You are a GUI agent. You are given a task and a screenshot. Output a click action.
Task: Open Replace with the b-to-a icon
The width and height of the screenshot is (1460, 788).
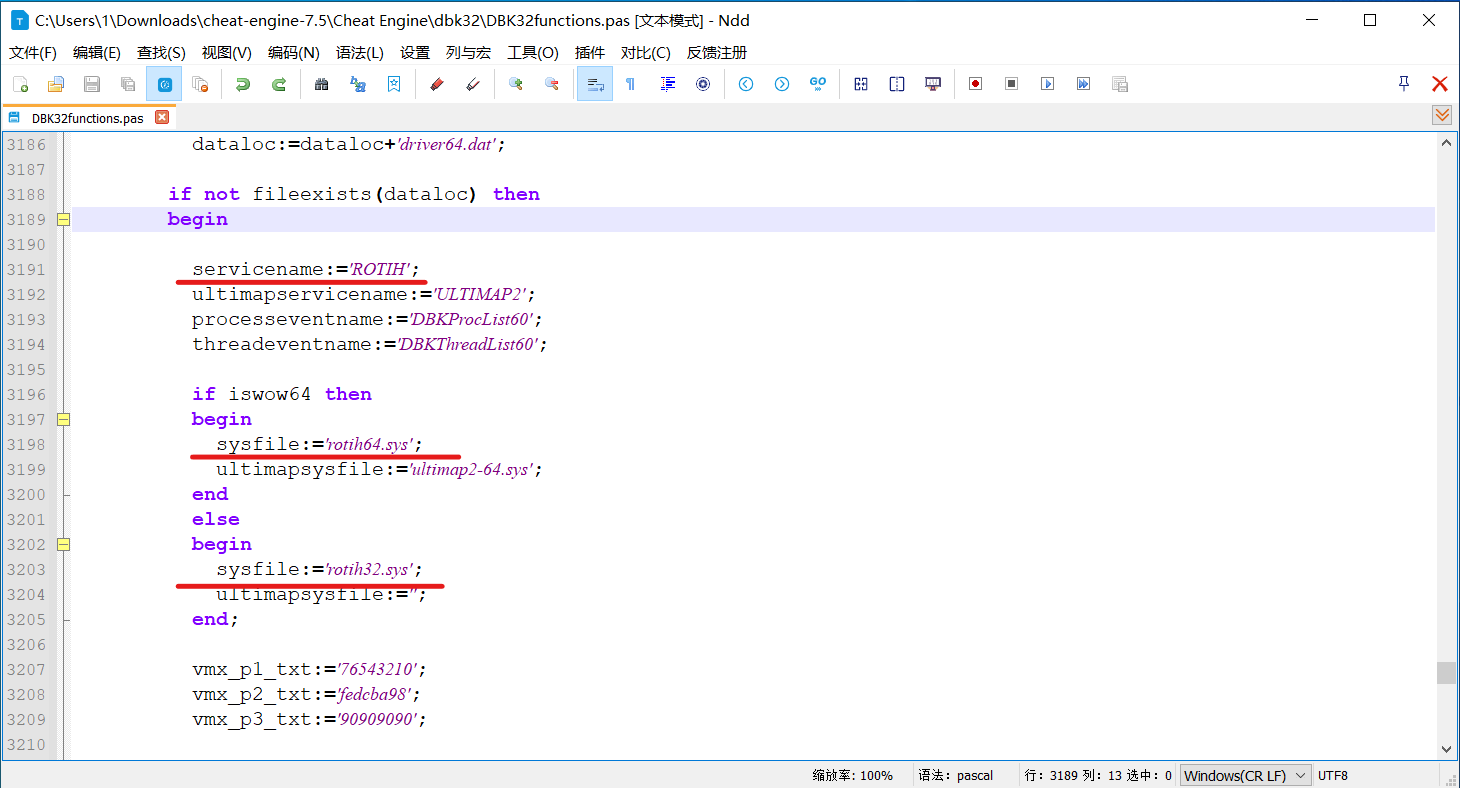[358, 84]
